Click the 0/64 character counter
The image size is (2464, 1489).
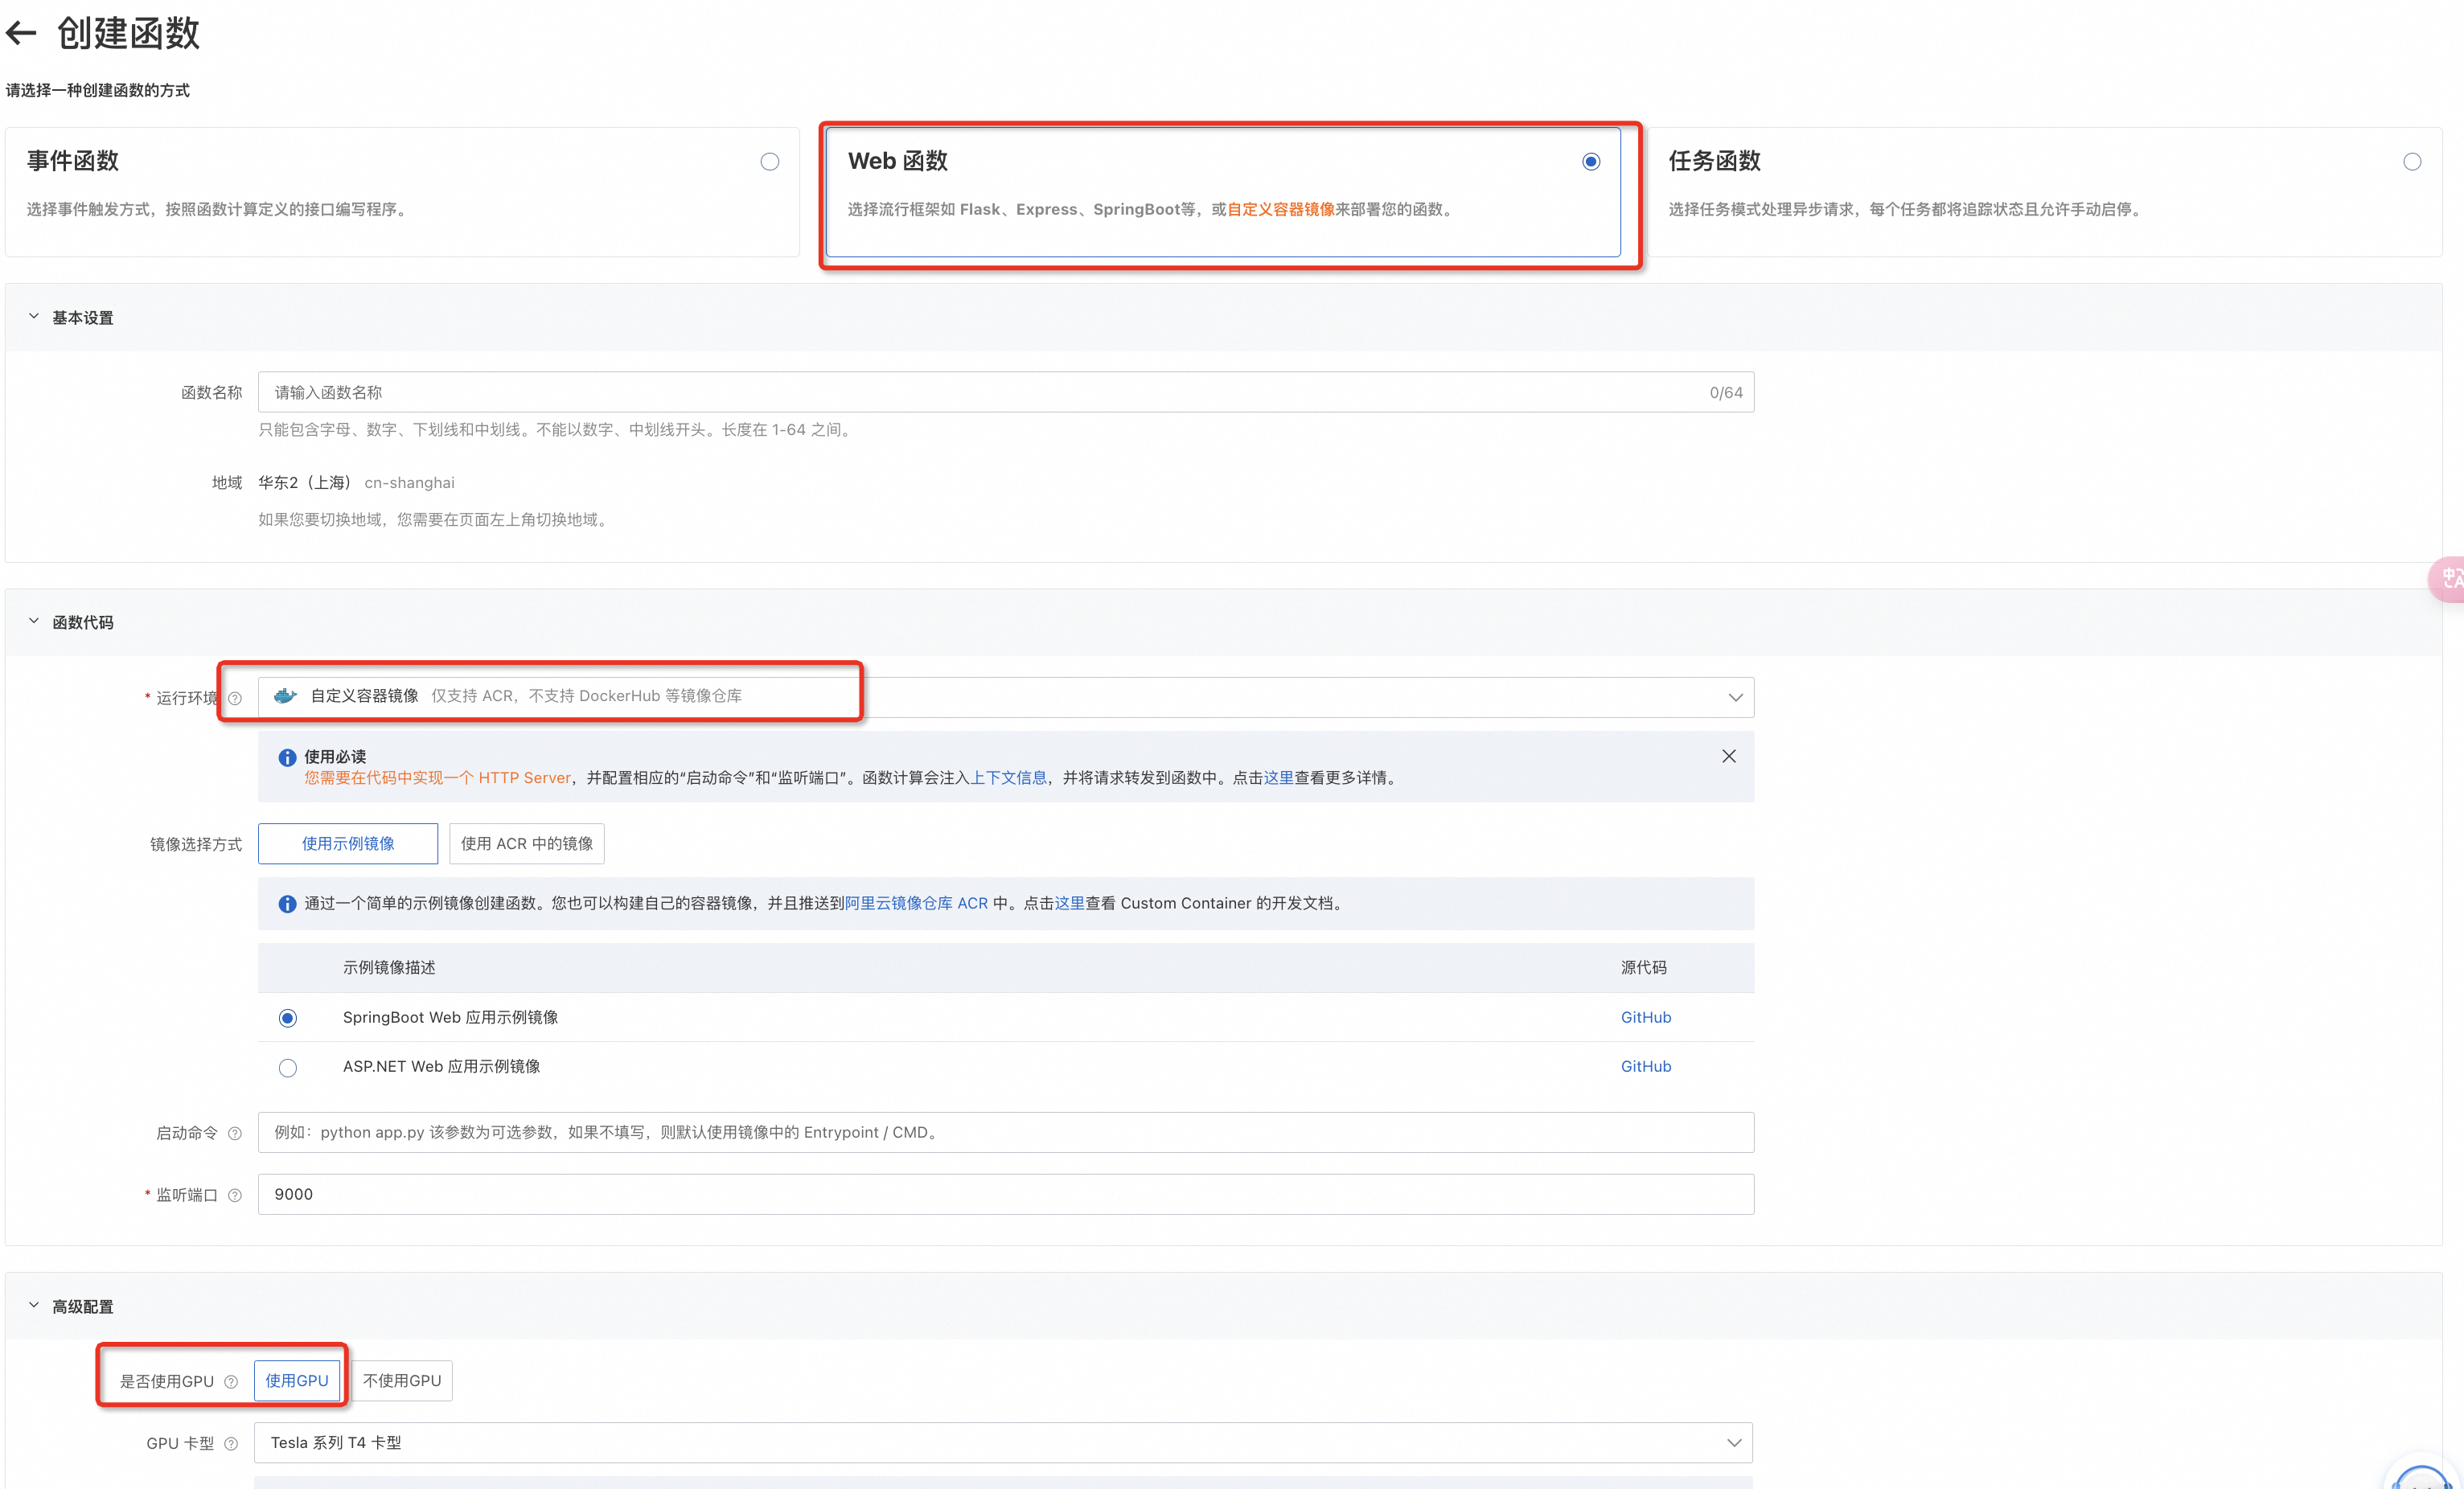coord(1726,393)
